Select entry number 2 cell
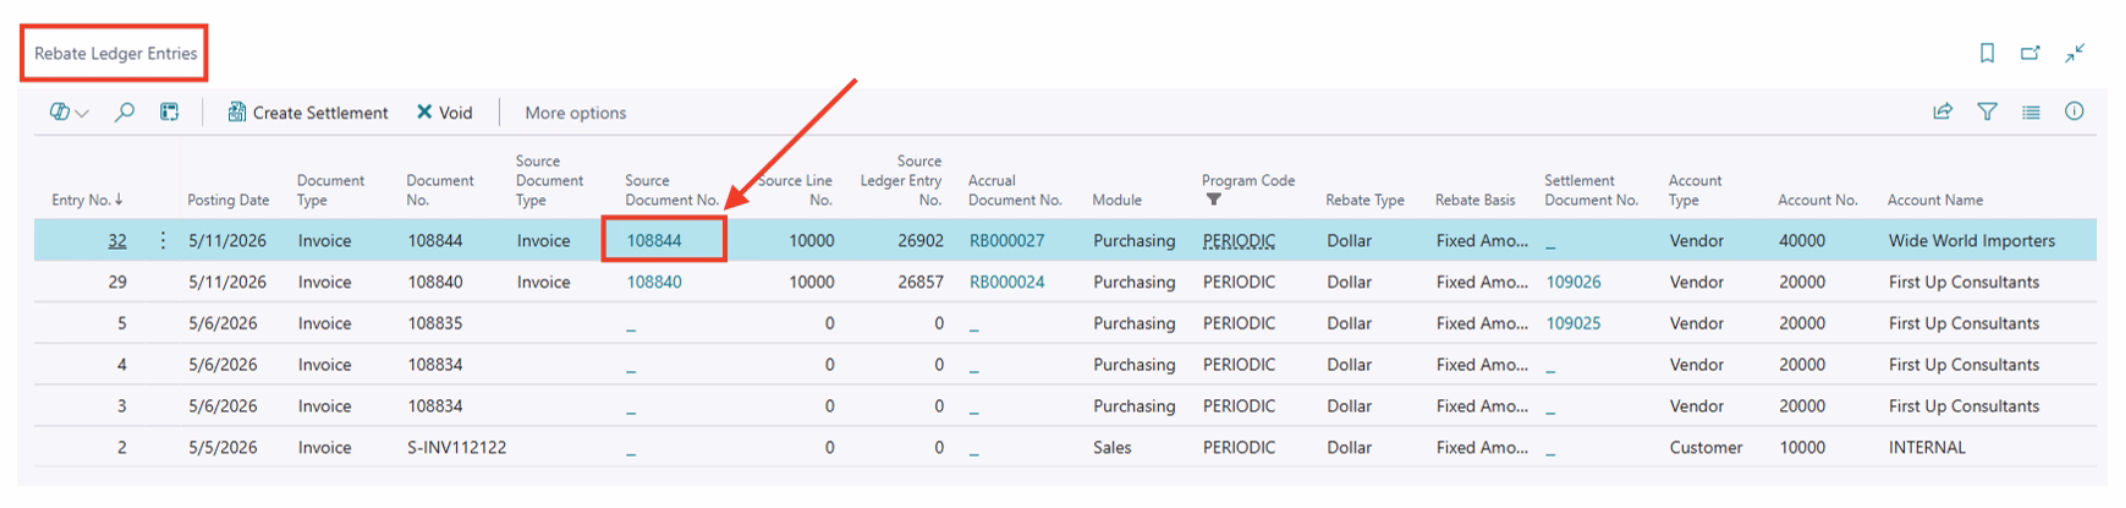The width and height of the screenshot is (2126, 508). click(121, 447)
